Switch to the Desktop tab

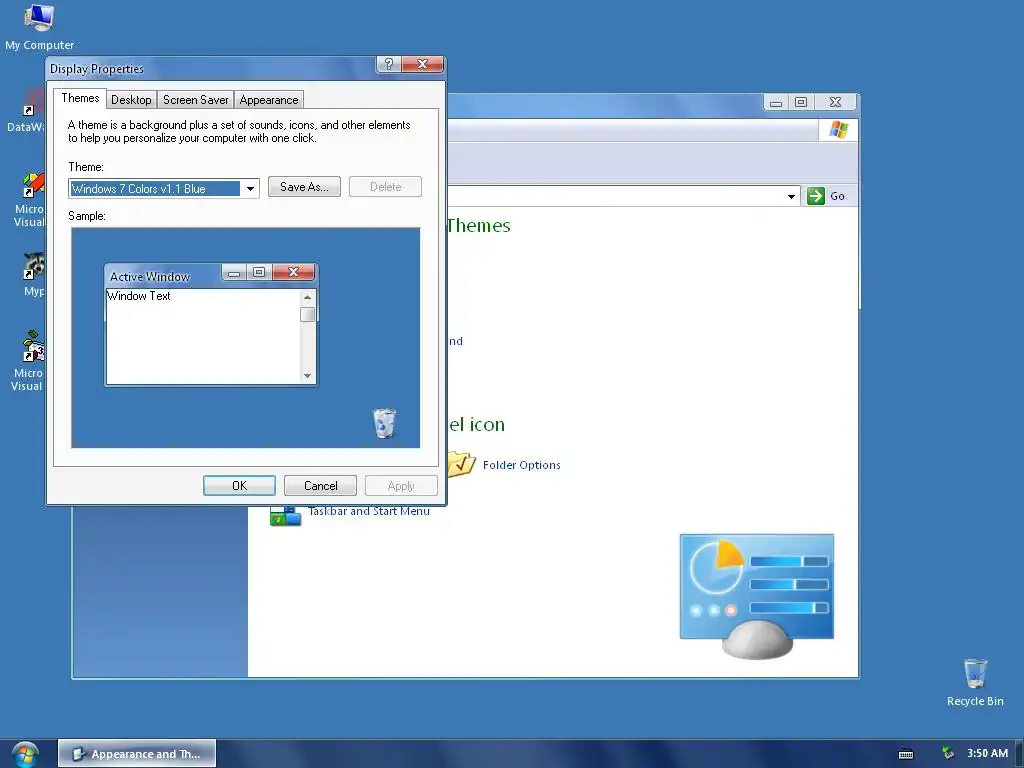tap(131, 100)
